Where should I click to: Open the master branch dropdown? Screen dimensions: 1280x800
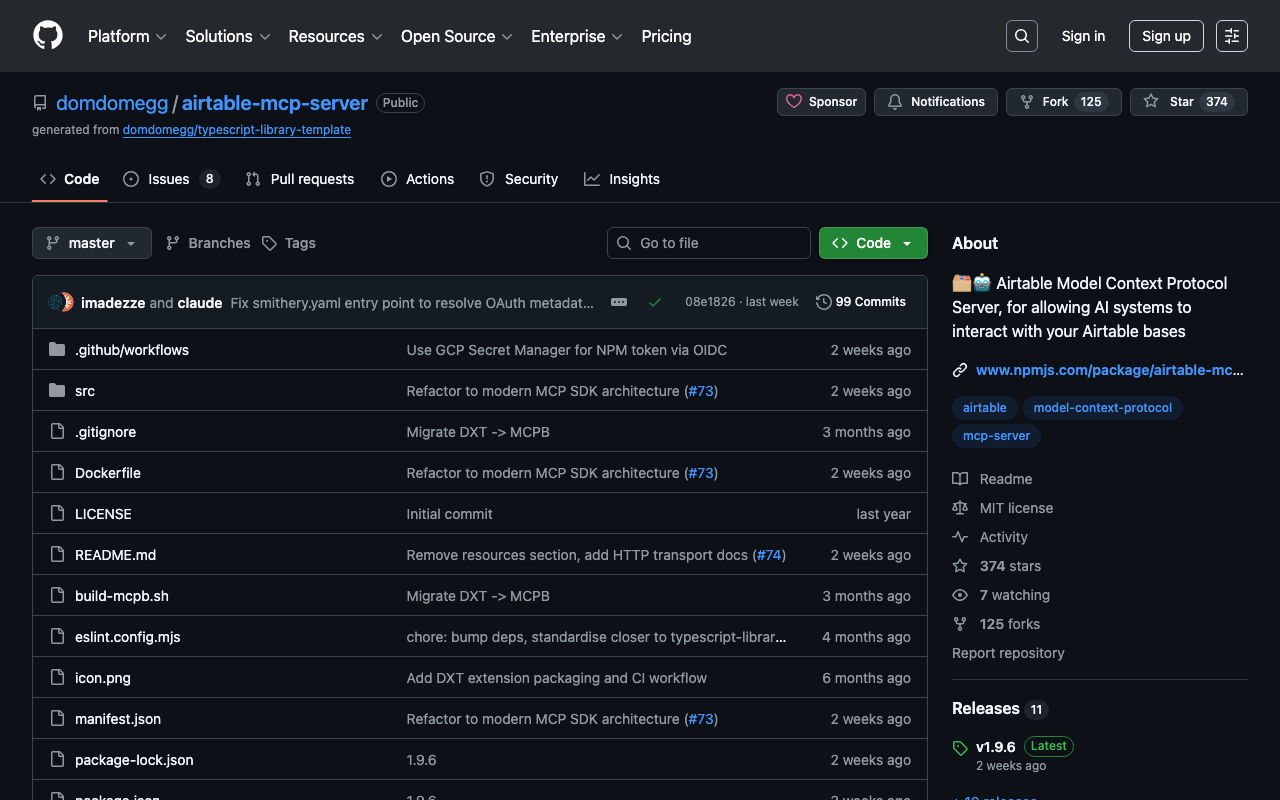coord(92,243)
